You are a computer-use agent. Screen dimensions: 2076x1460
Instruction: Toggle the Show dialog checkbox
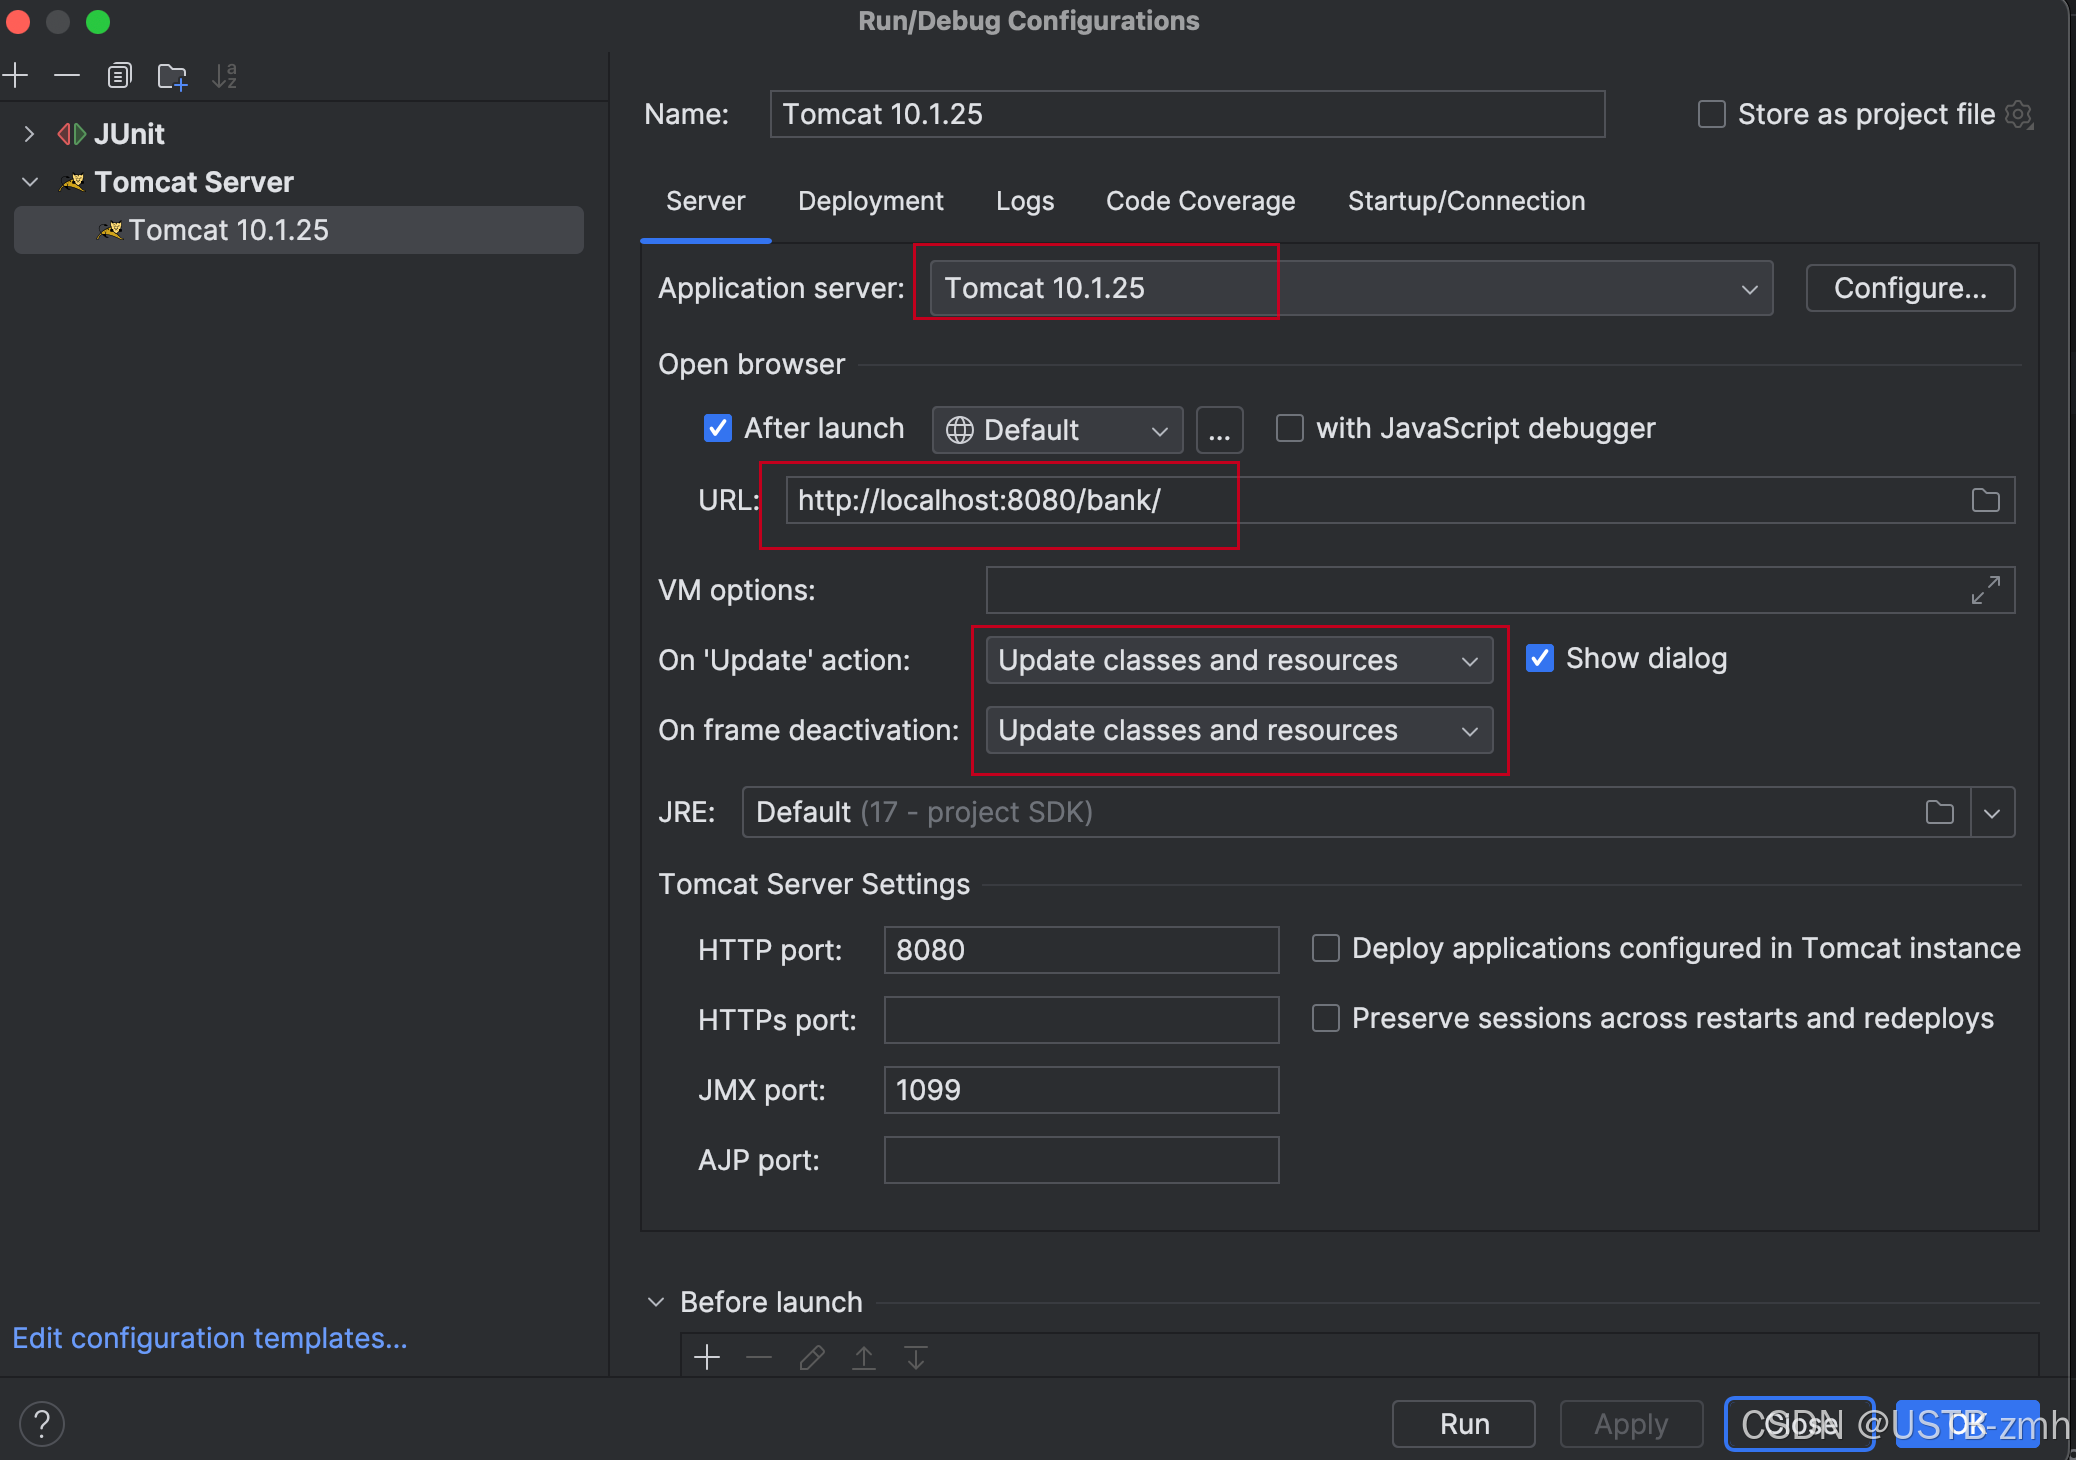click(x=1540, y=658)
